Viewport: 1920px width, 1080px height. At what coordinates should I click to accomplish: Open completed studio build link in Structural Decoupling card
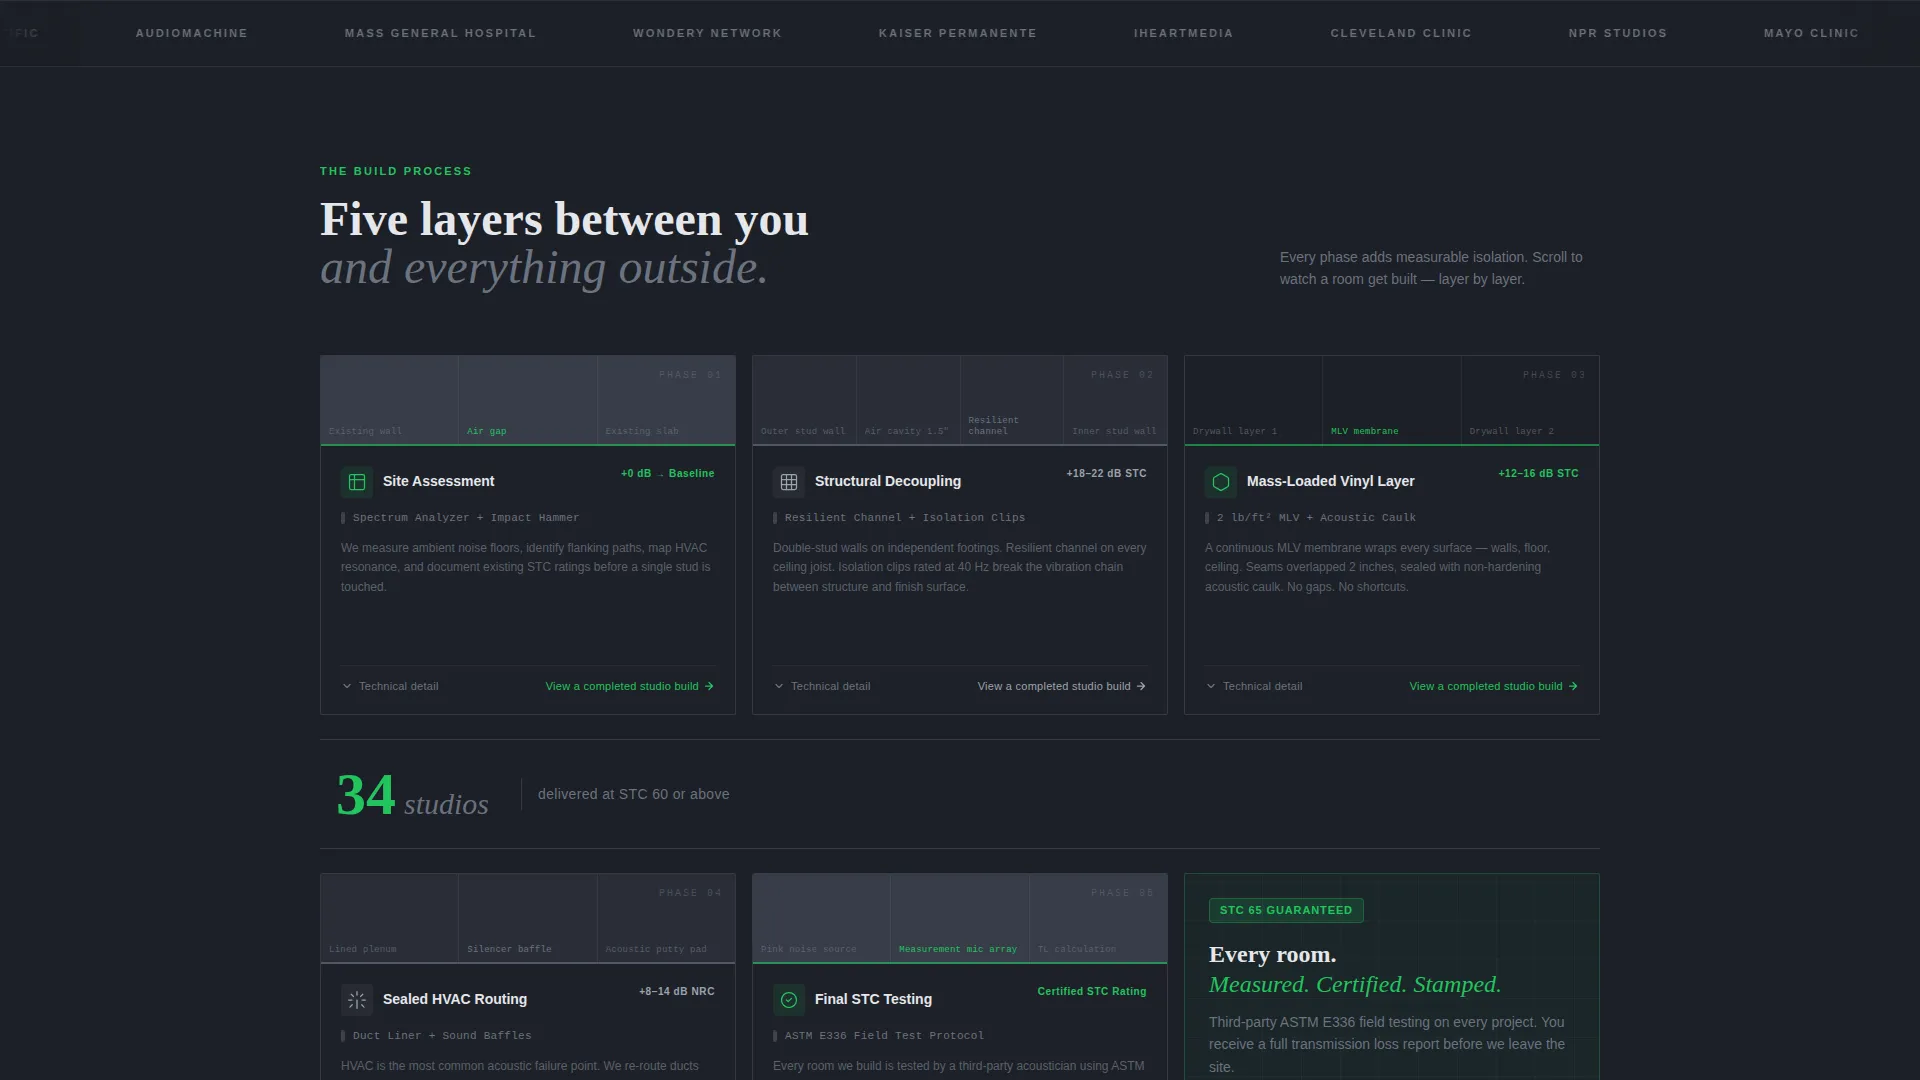(1062, 686)
